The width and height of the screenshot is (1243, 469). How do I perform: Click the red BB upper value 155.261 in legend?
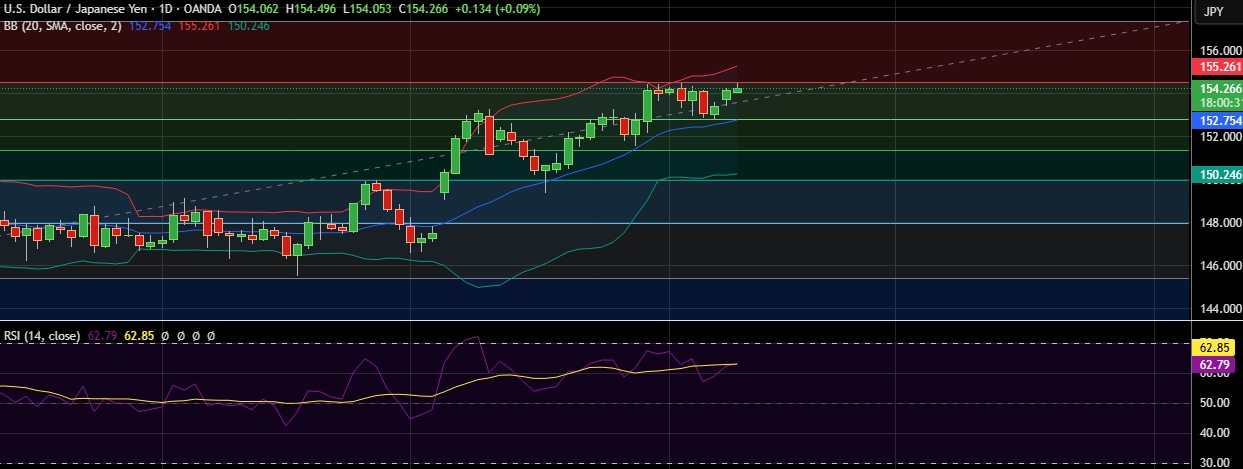pos(199,25)
